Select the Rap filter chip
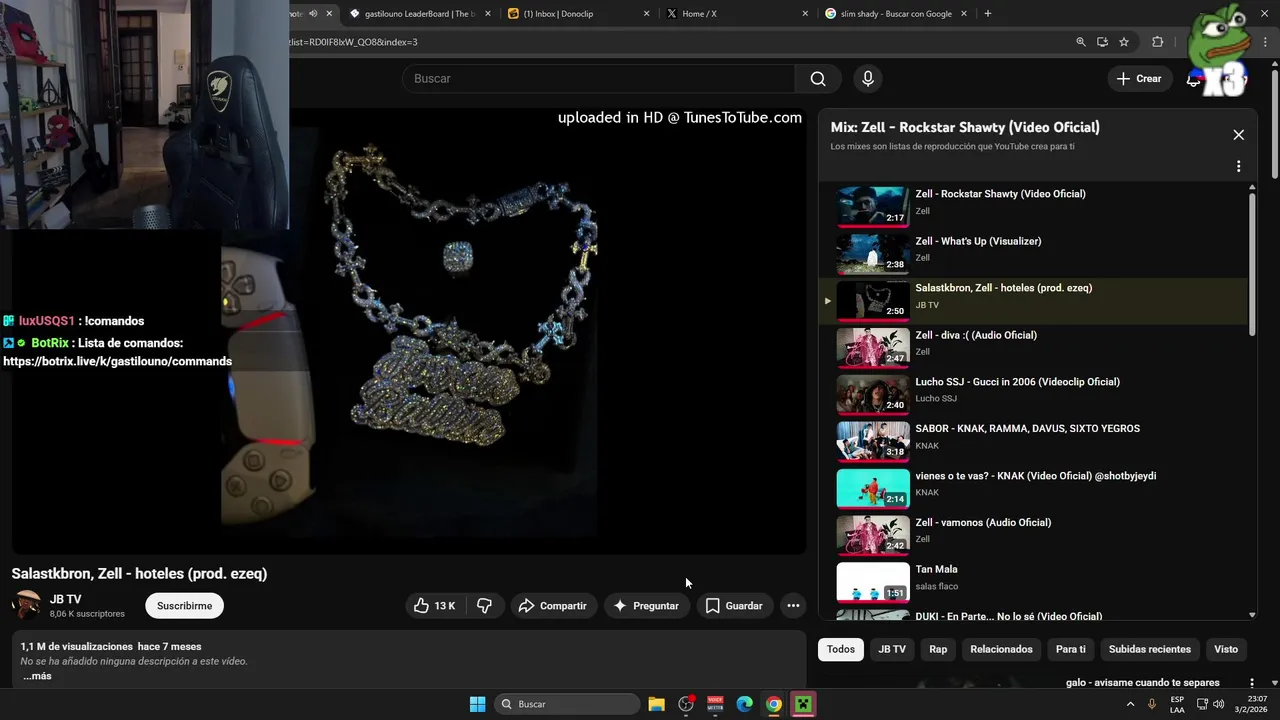The image size is (1280, 720). [x=938, y=649]
